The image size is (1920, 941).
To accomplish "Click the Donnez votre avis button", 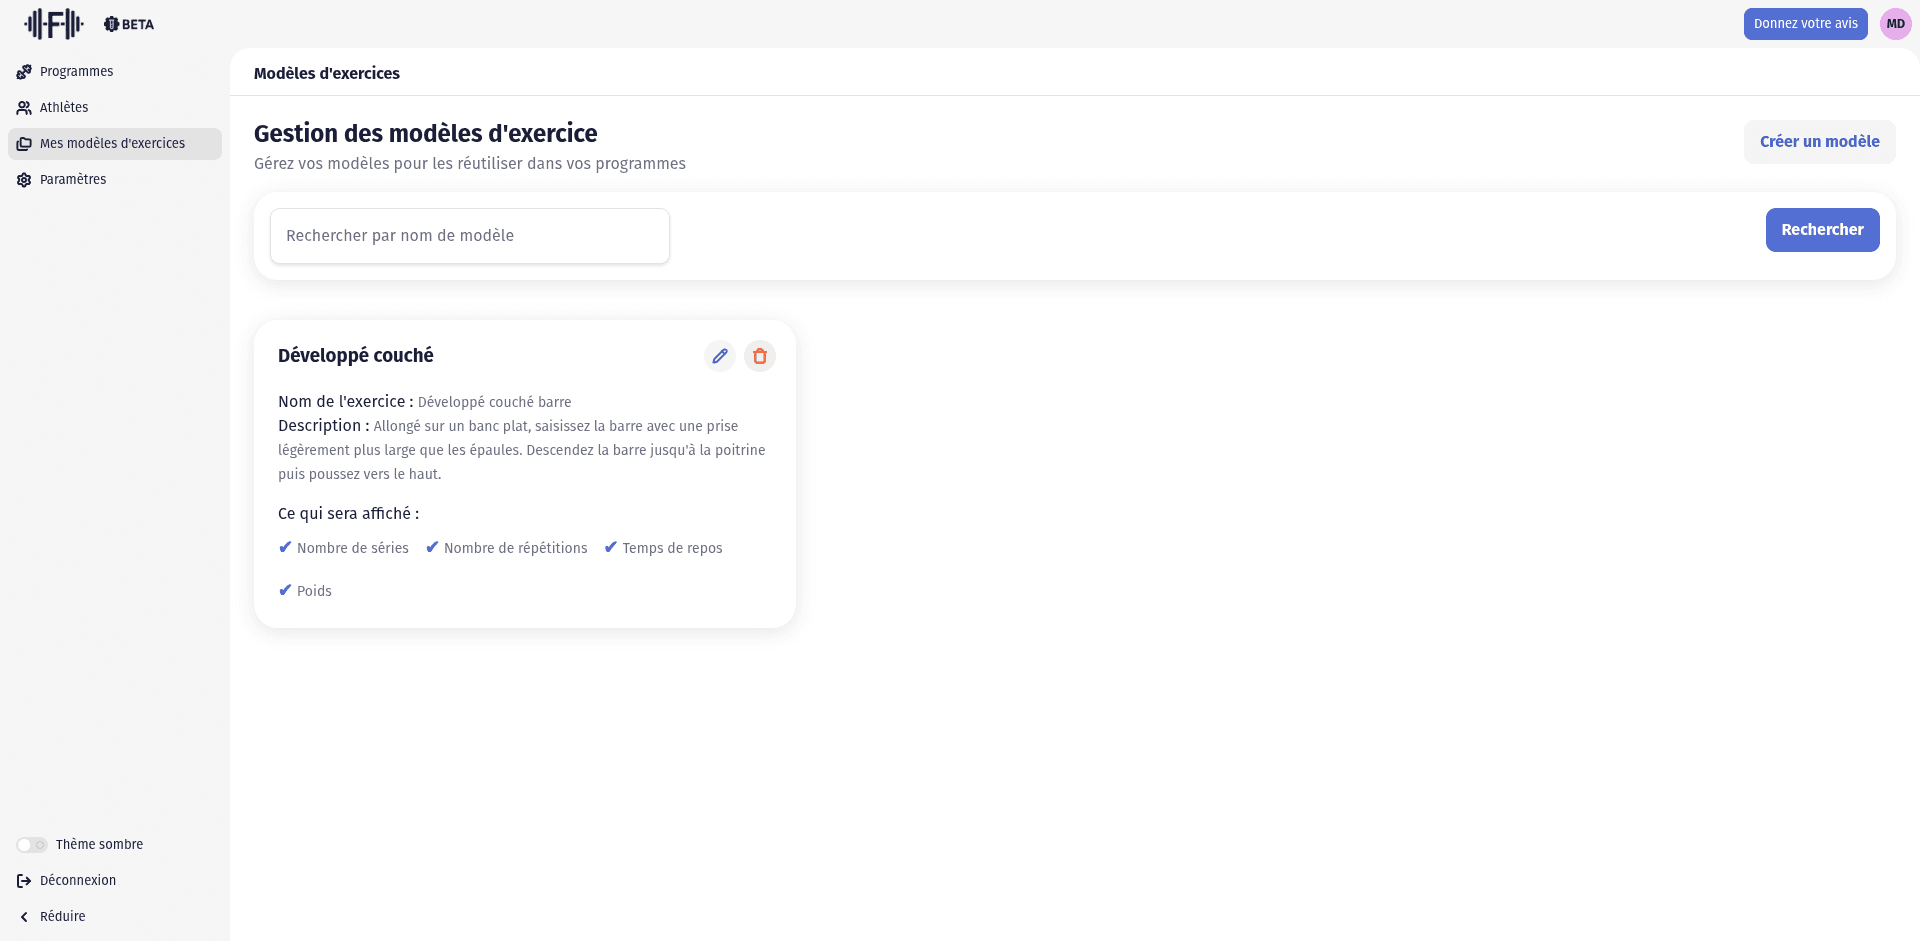I will pyautogui.click(x=1805, y=24).
